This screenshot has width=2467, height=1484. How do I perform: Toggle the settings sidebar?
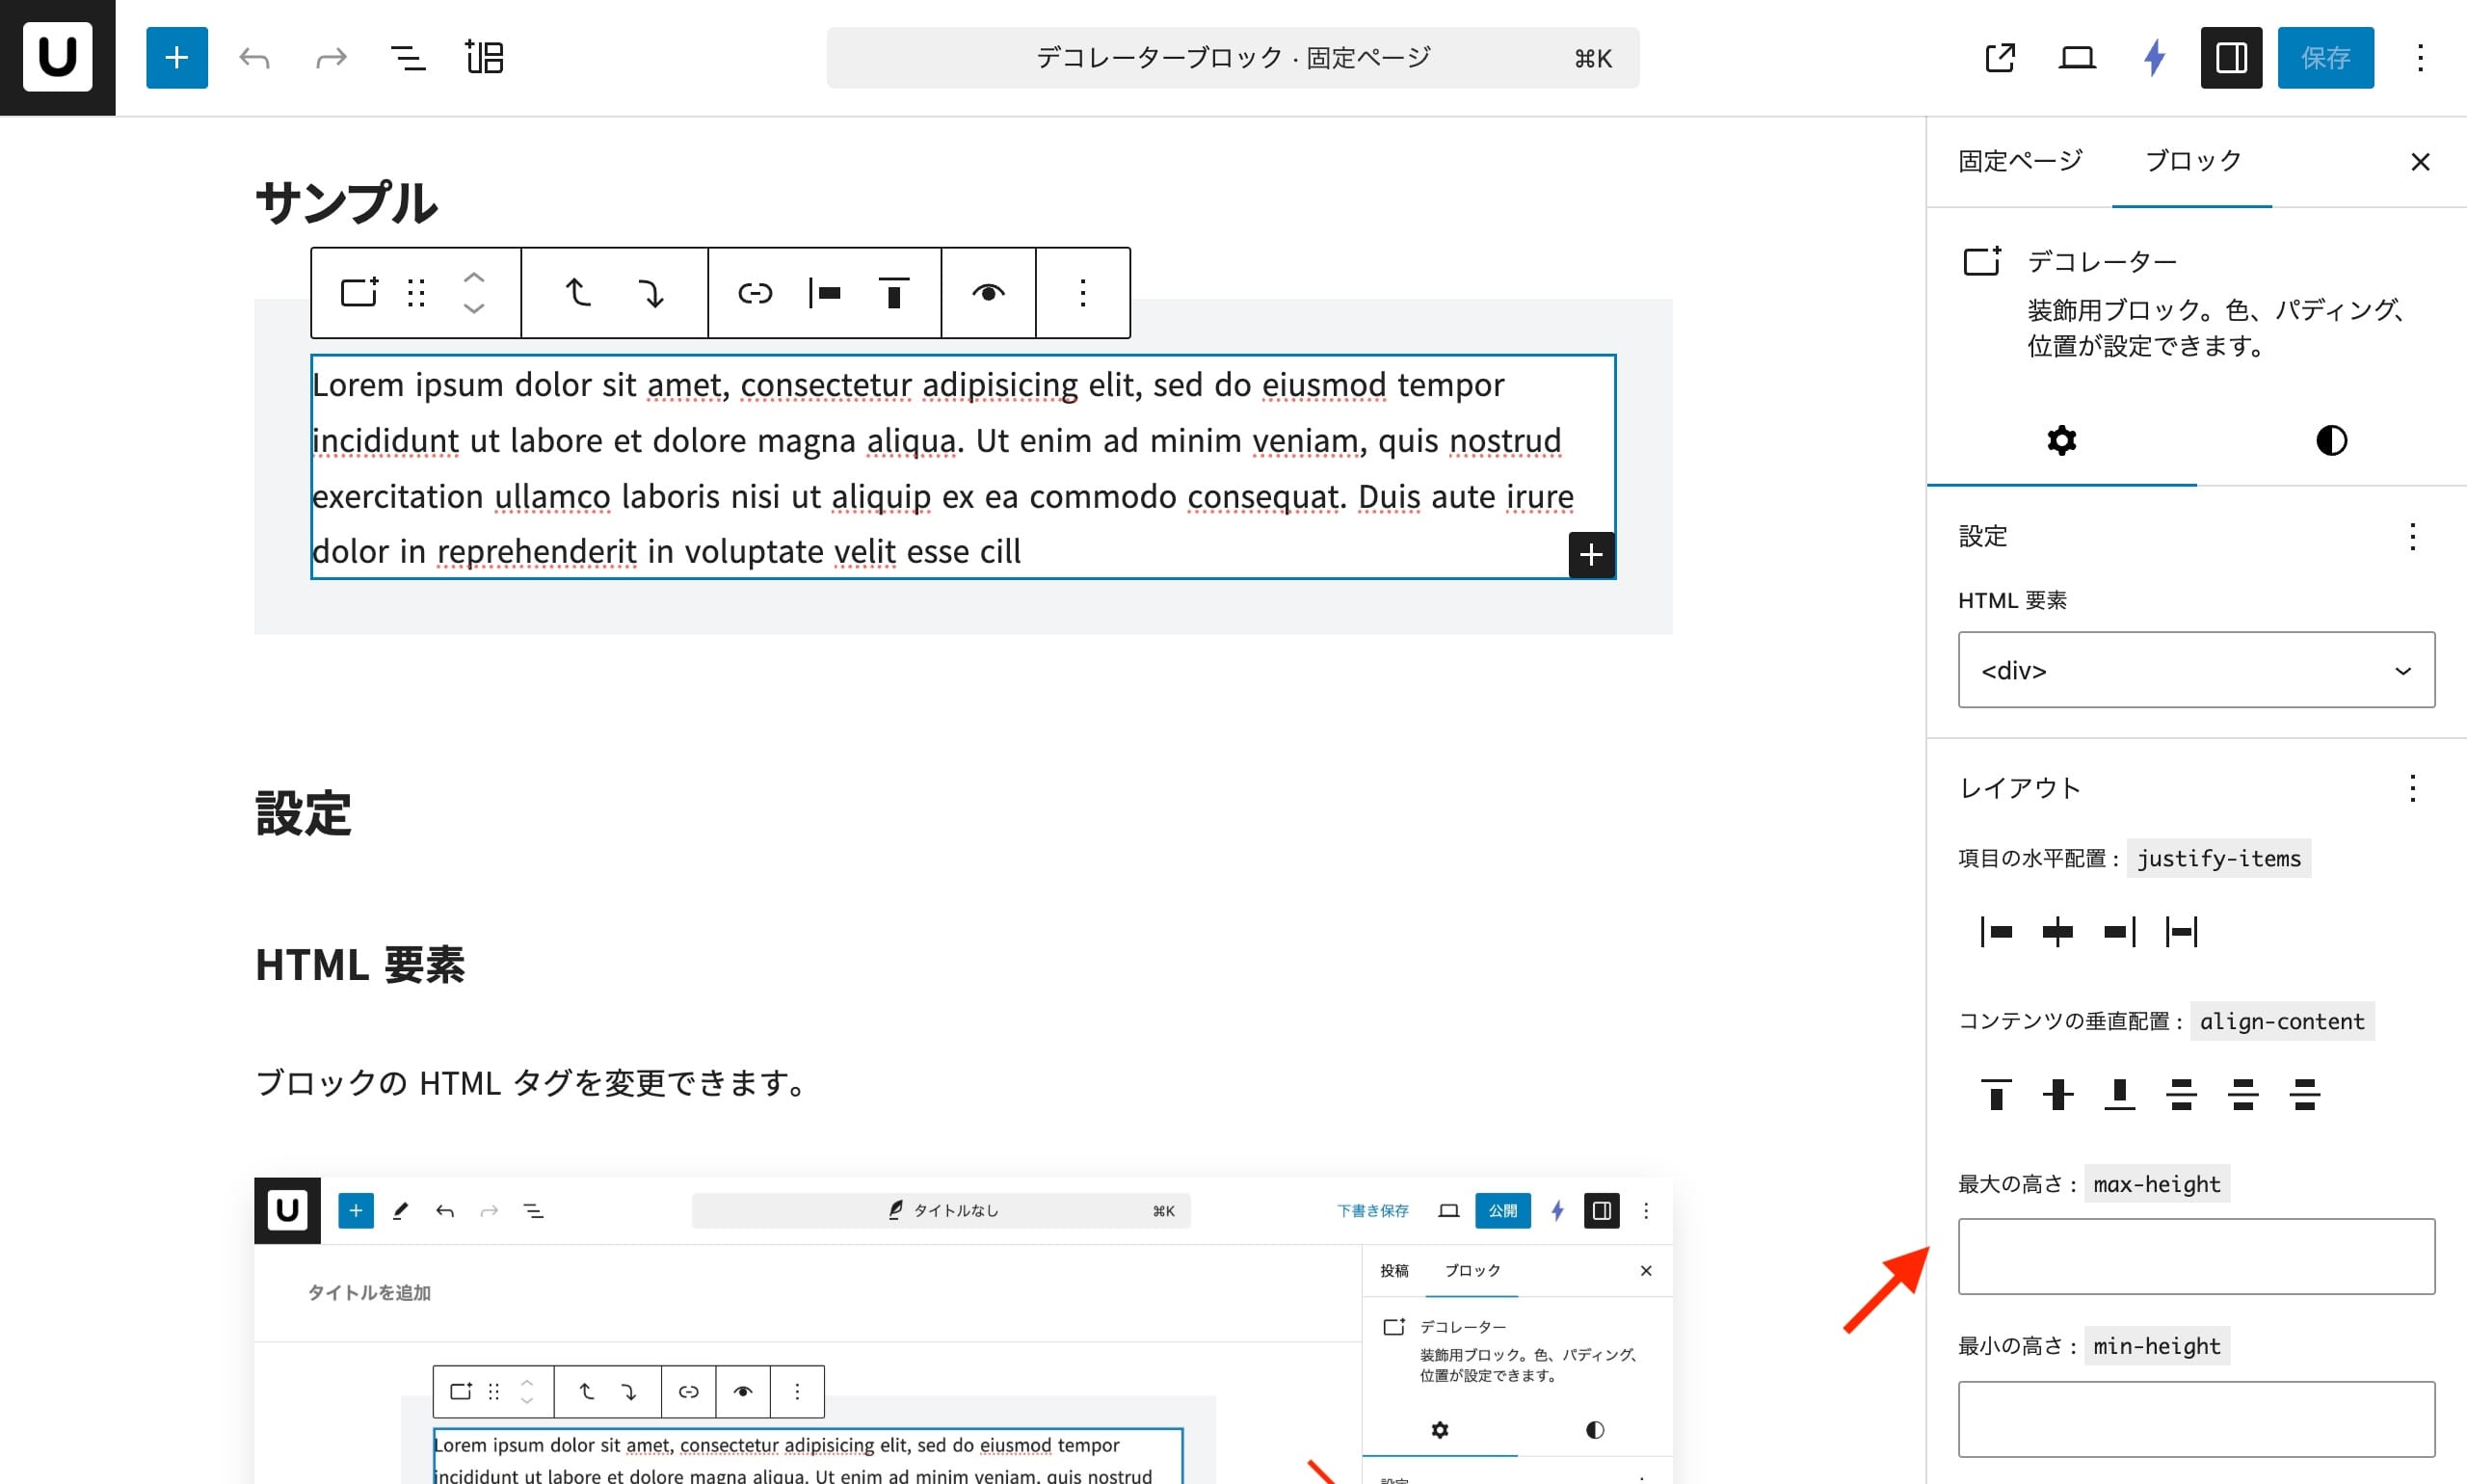[2231, 57]
